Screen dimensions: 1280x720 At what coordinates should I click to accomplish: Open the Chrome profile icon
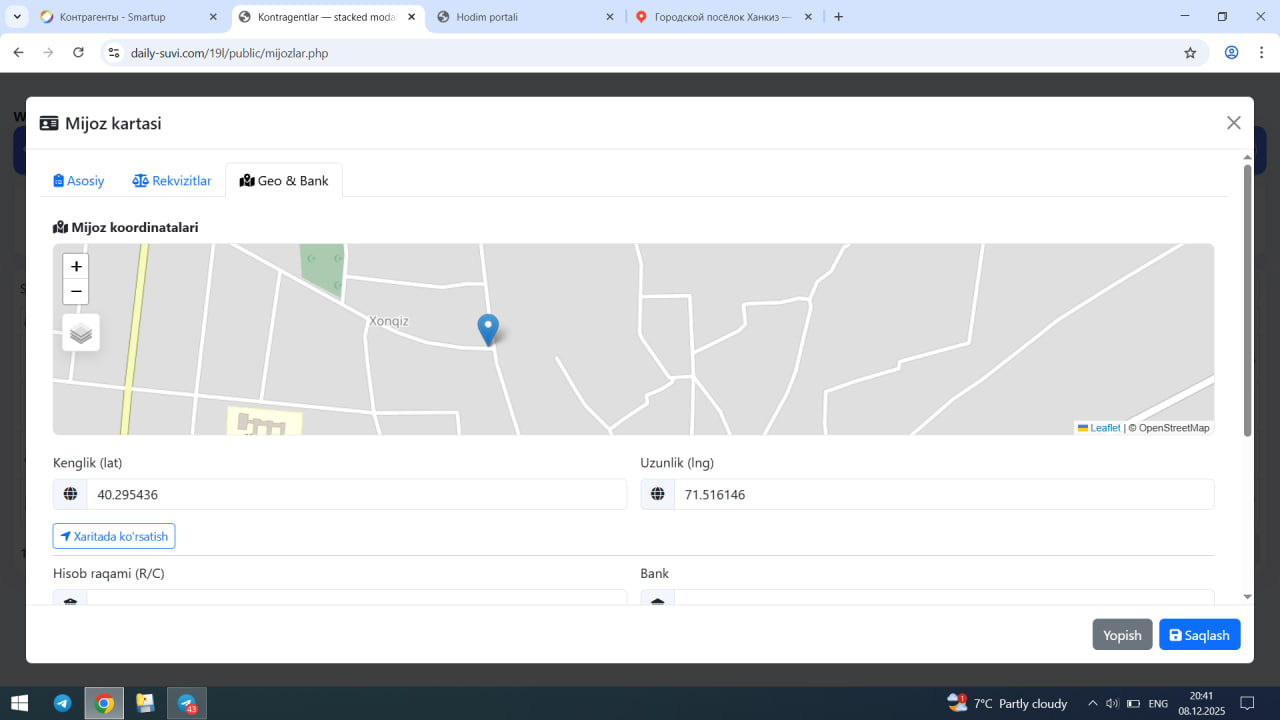click(x=1232, y=53)
